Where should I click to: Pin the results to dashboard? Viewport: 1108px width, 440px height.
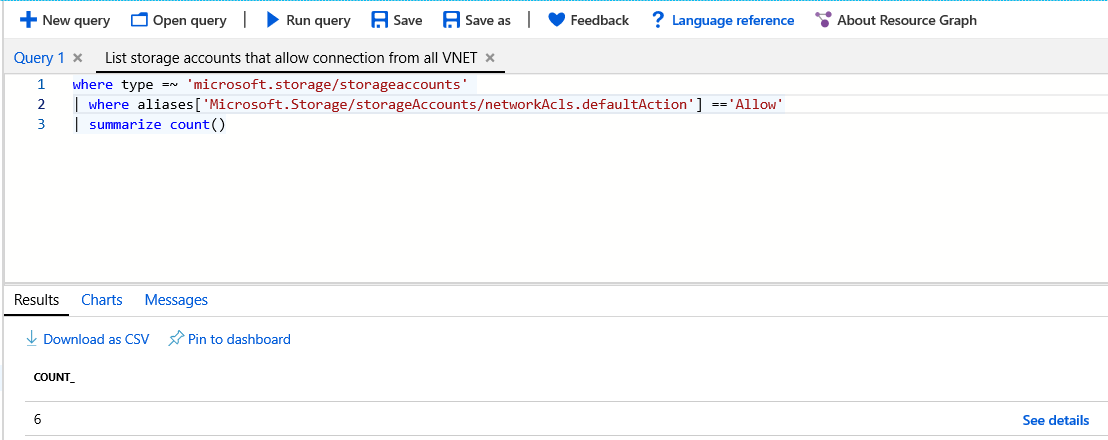click(229, 339)
